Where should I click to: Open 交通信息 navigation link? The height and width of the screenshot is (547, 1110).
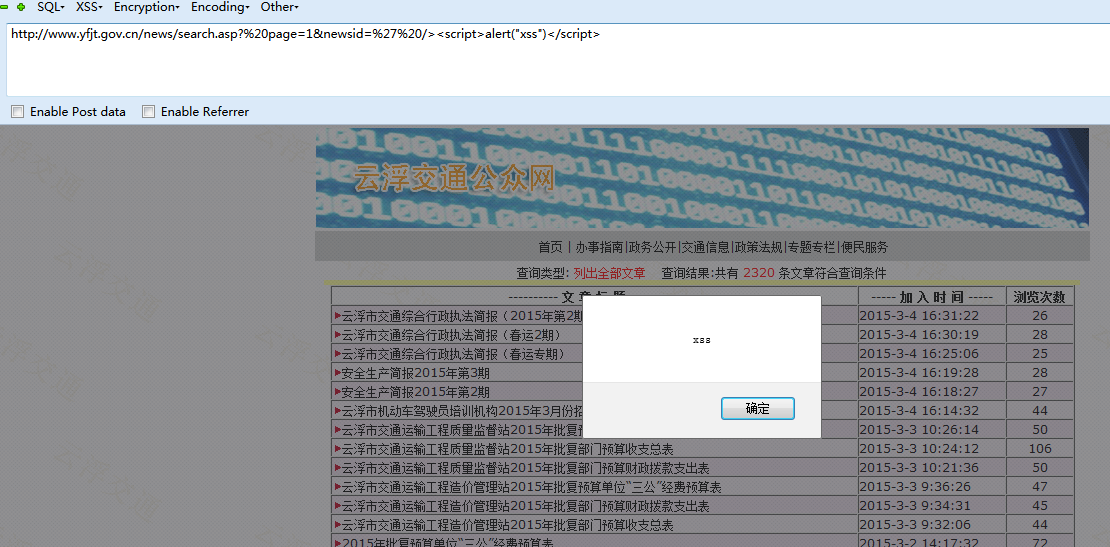tap(705, 247)
